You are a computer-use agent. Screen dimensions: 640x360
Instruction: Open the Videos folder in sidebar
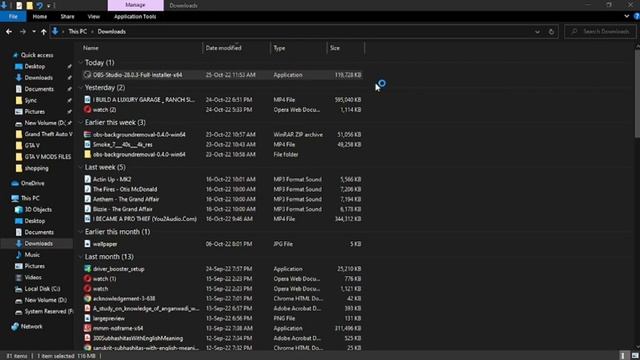[33, 278]
